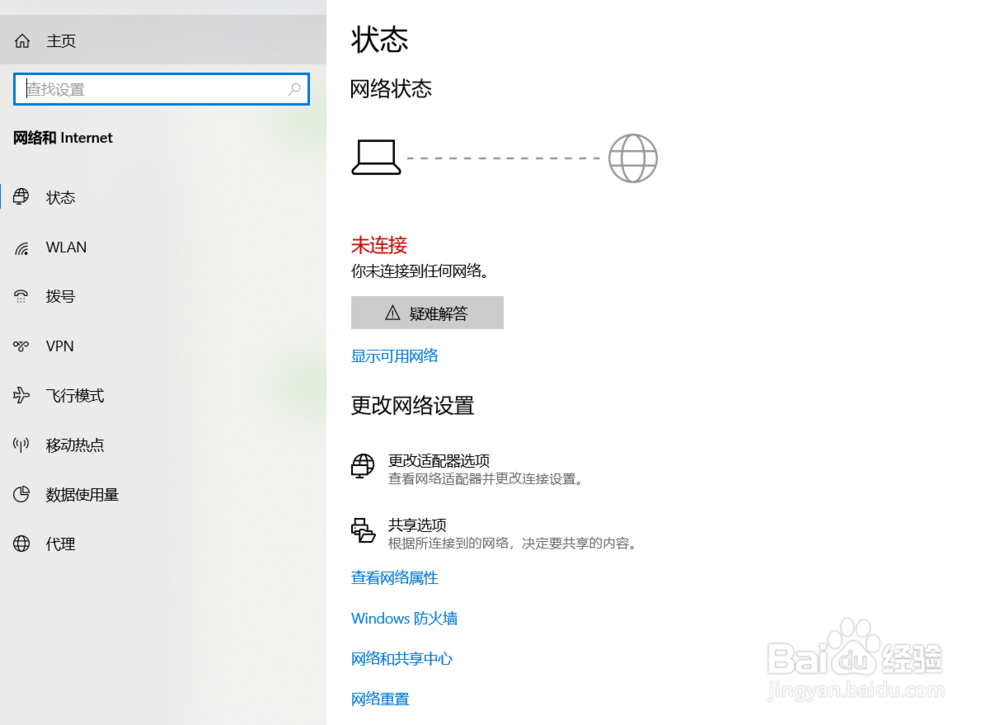1000x725 pixels.
Task: Open the 显示可用网络 link
Action: pyautogui.click(x=395, y=355)
